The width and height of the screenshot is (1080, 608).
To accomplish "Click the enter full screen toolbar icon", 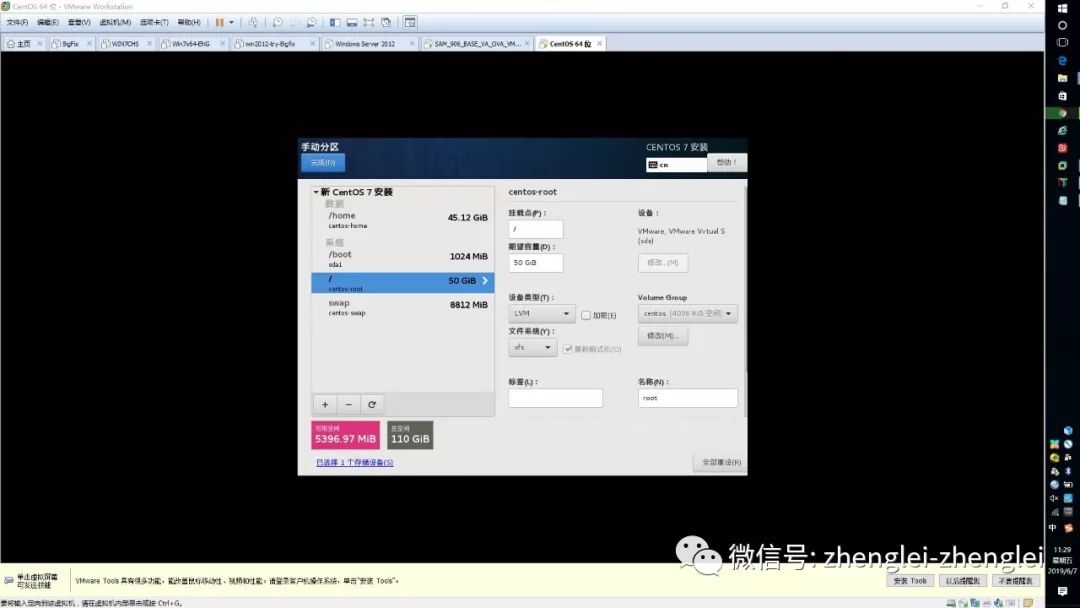I will (x=368, y=23).
